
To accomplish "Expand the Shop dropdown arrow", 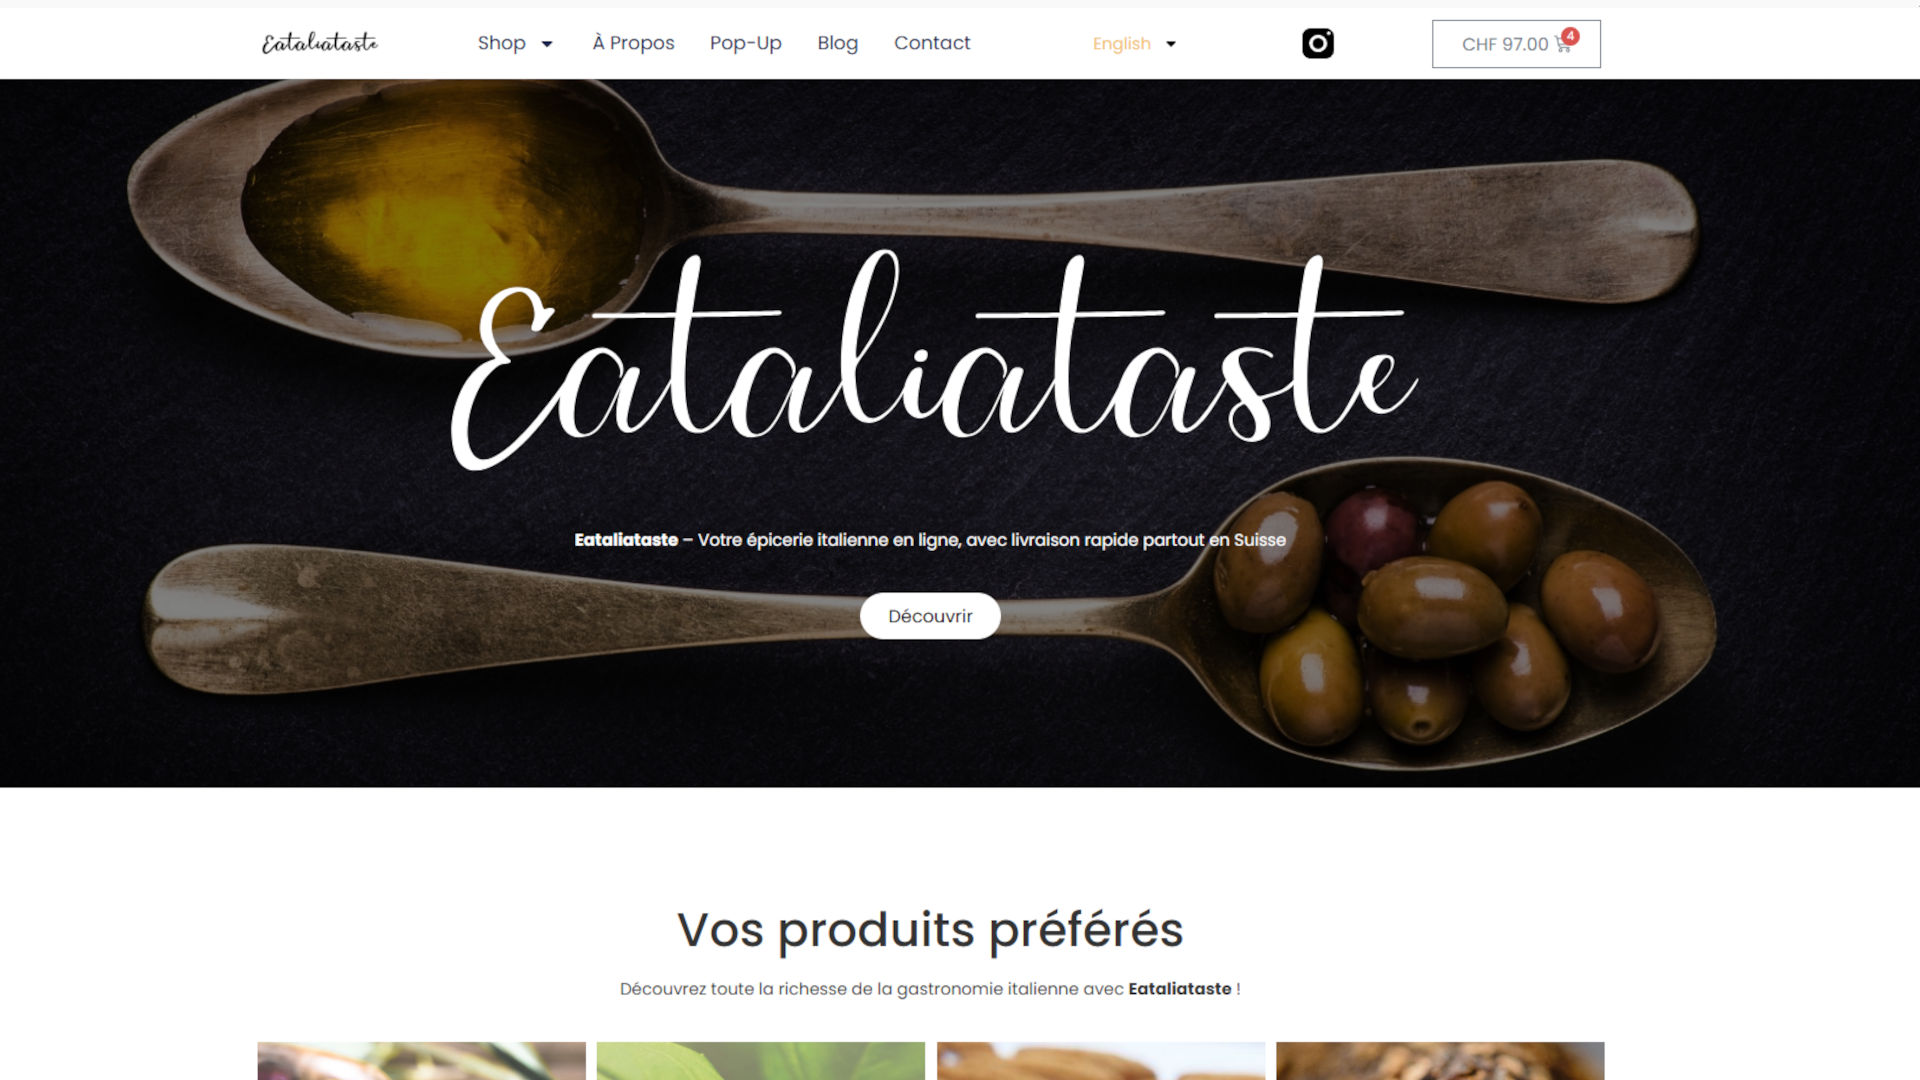I will pyautogui.click(x=547, y=44).
